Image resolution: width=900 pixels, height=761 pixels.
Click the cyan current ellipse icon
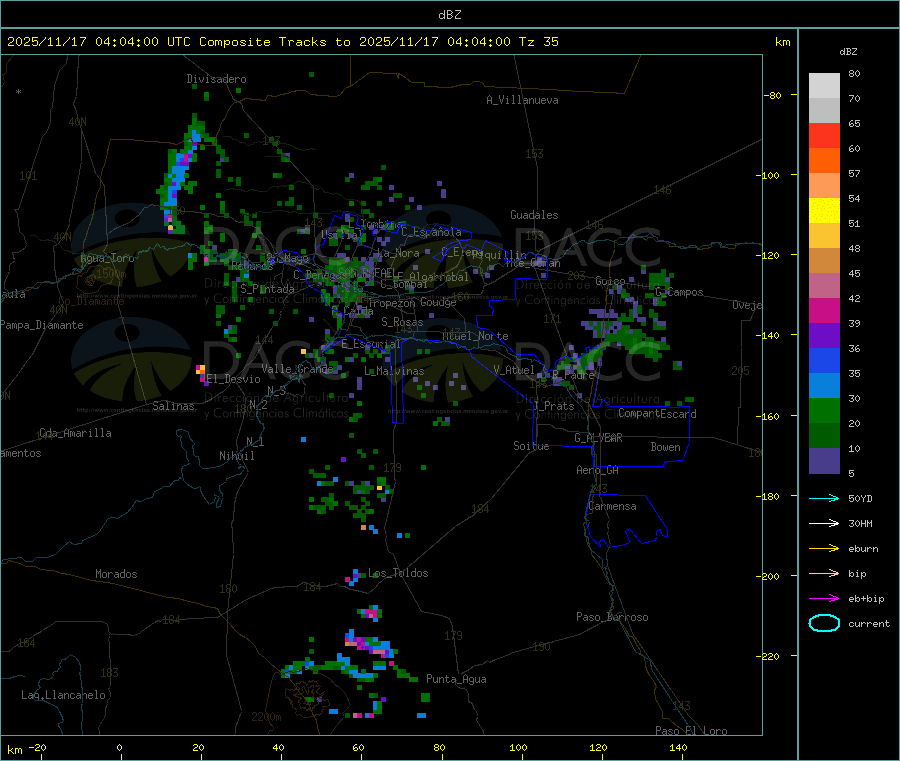pyautogui.click(x=824, y=623)
